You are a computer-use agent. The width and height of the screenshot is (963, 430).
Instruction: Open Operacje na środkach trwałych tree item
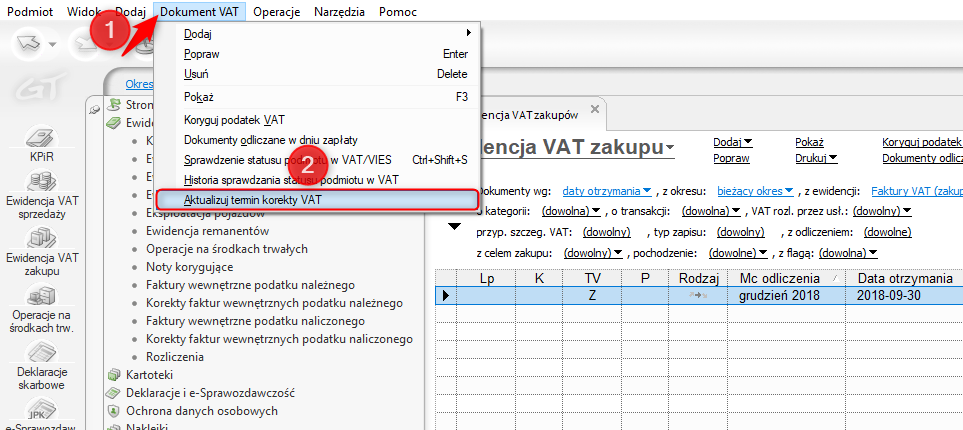tap(227, 249)
